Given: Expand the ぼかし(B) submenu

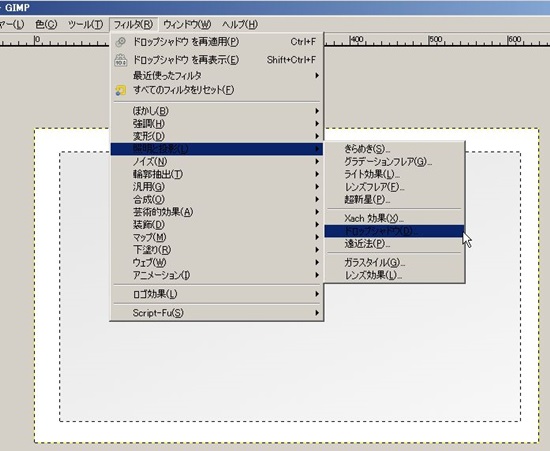Looking at the screenshot, I should (216, 111).
